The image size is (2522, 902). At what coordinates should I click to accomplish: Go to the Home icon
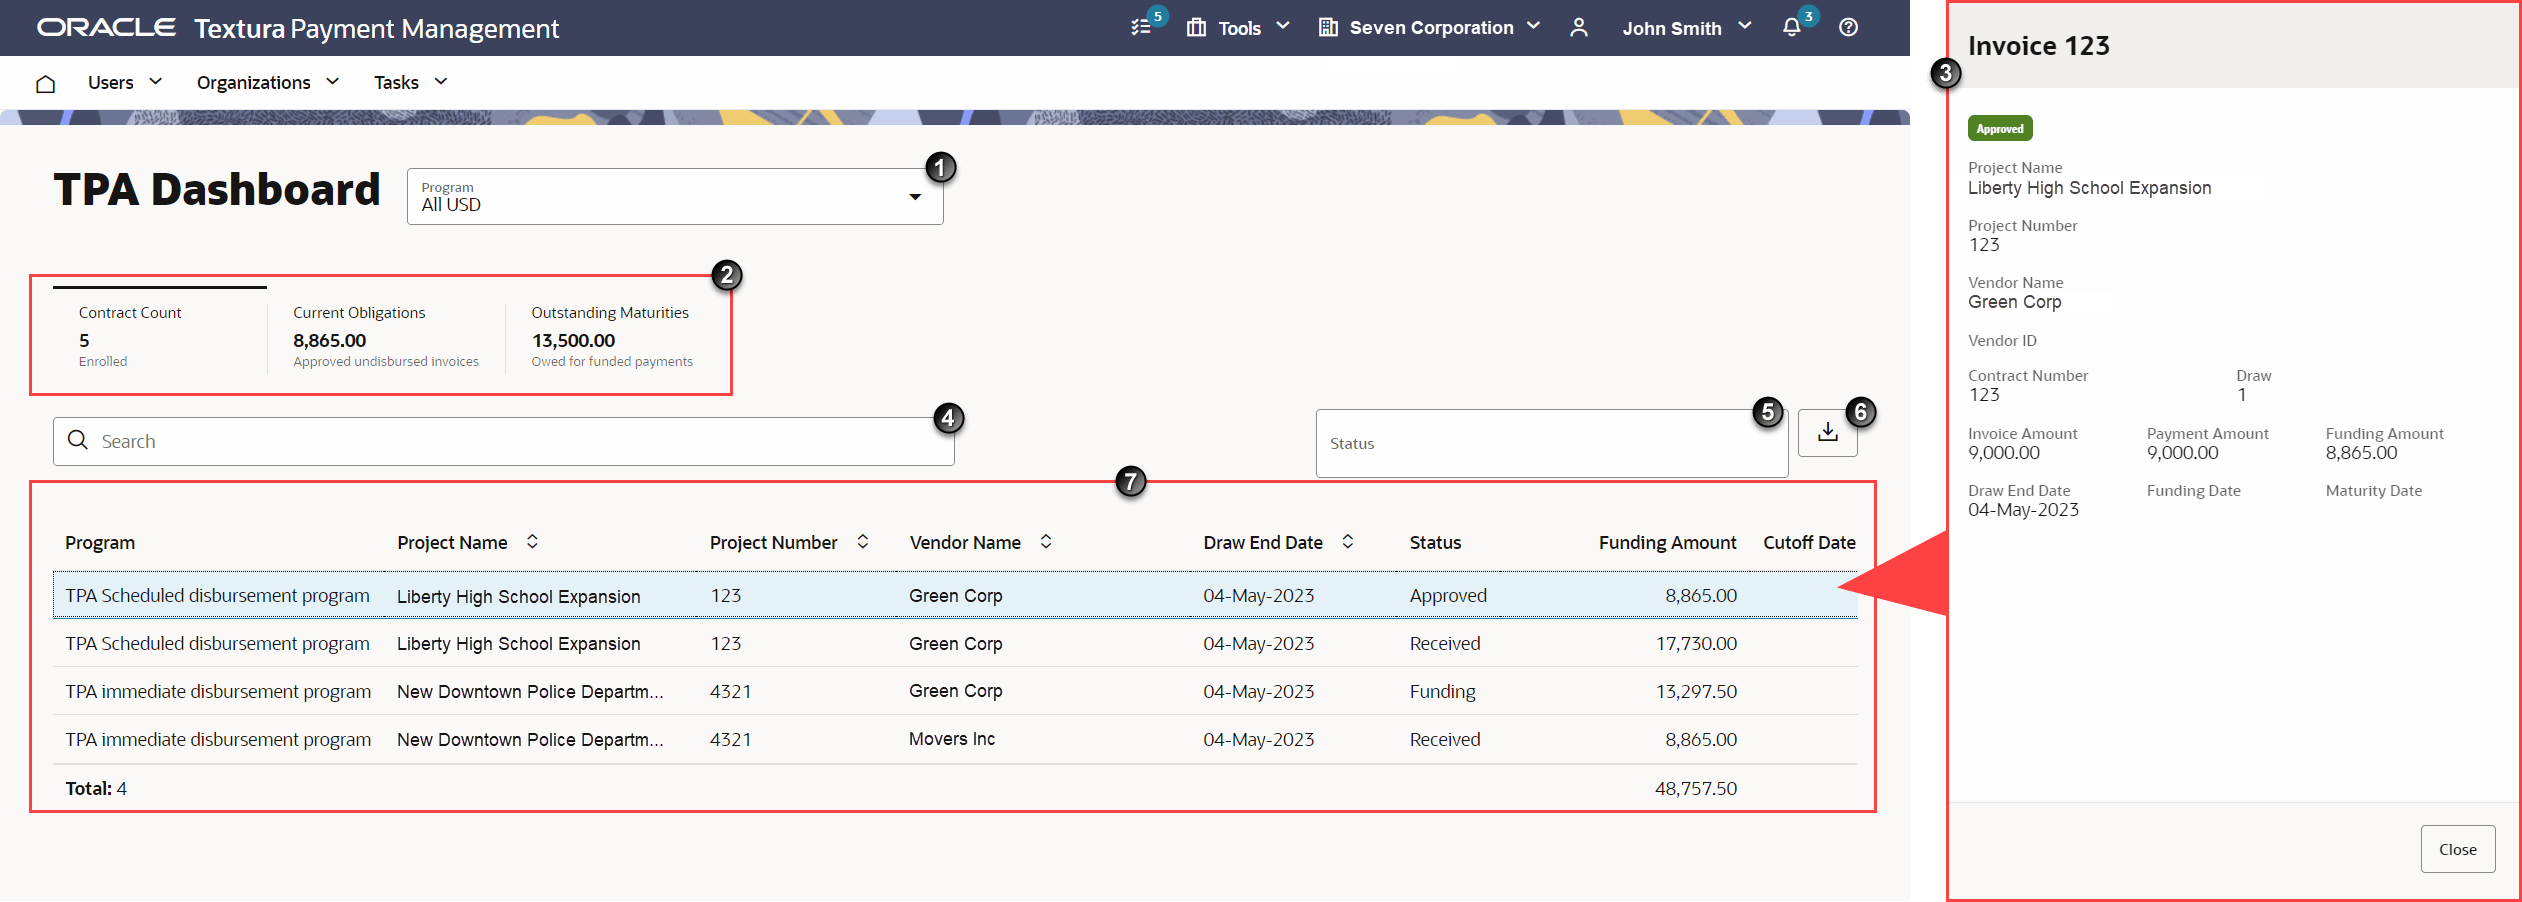point(45,83)
